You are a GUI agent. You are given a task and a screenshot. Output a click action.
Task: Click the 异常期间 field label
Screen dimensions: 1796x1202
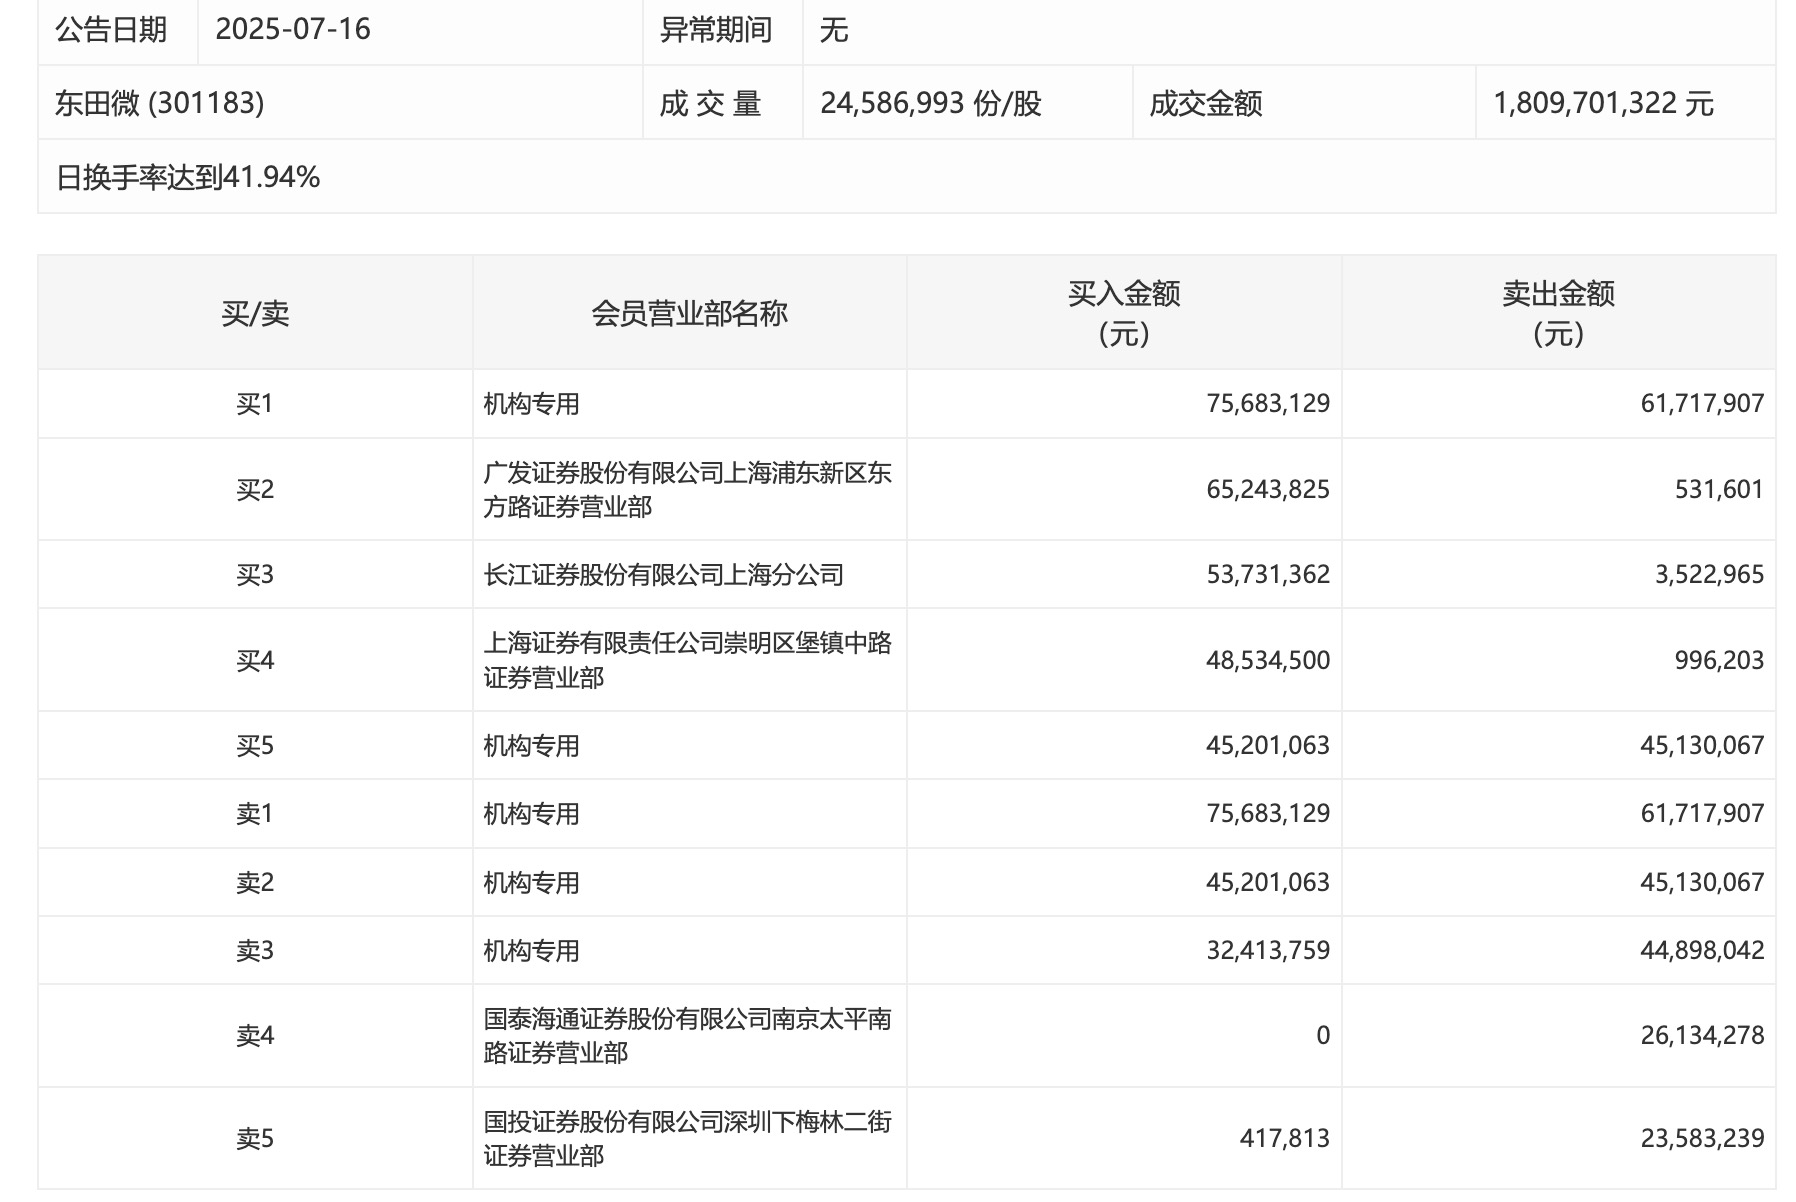click(716, 30)
